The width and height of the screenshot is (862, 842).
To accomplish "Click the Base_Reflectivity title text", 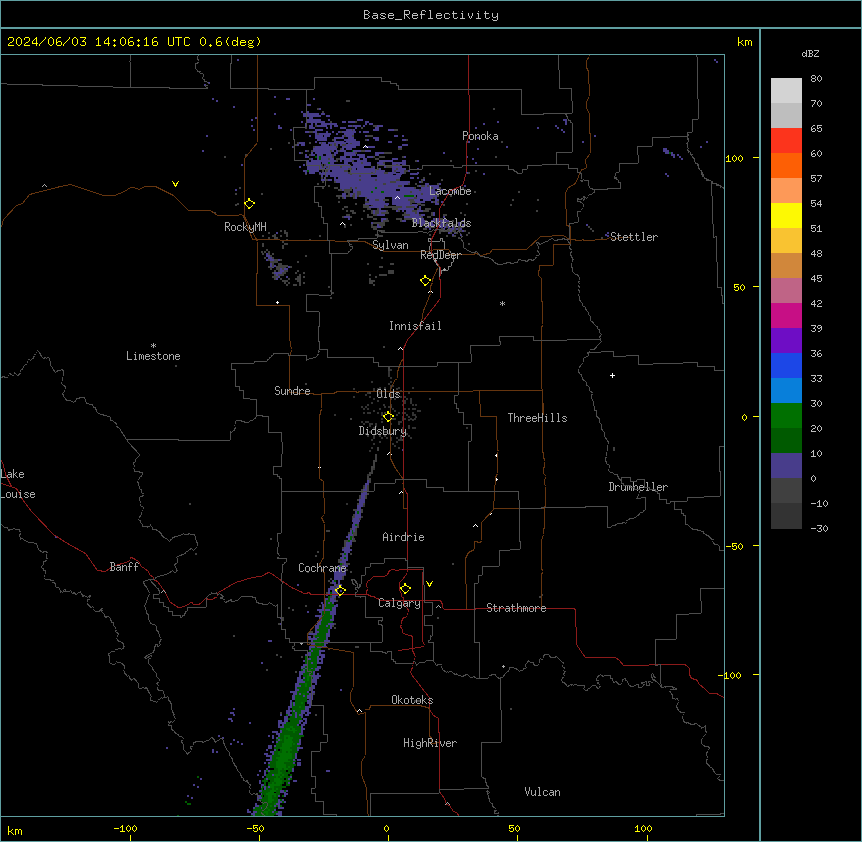I will 431,15.
